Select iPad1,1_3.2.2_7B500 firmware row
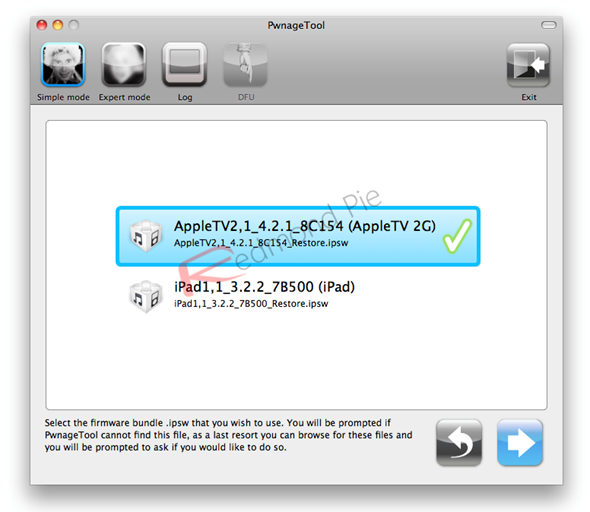This screenshot has width=590, height=512. [x=298, y=296]
